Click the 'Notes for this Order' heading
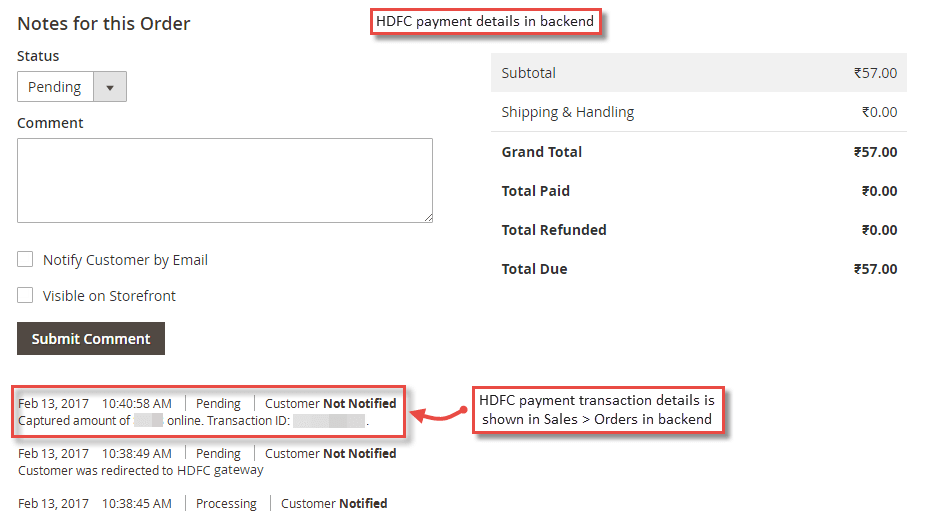Screen dimensions: 931x520 (104, 23)
